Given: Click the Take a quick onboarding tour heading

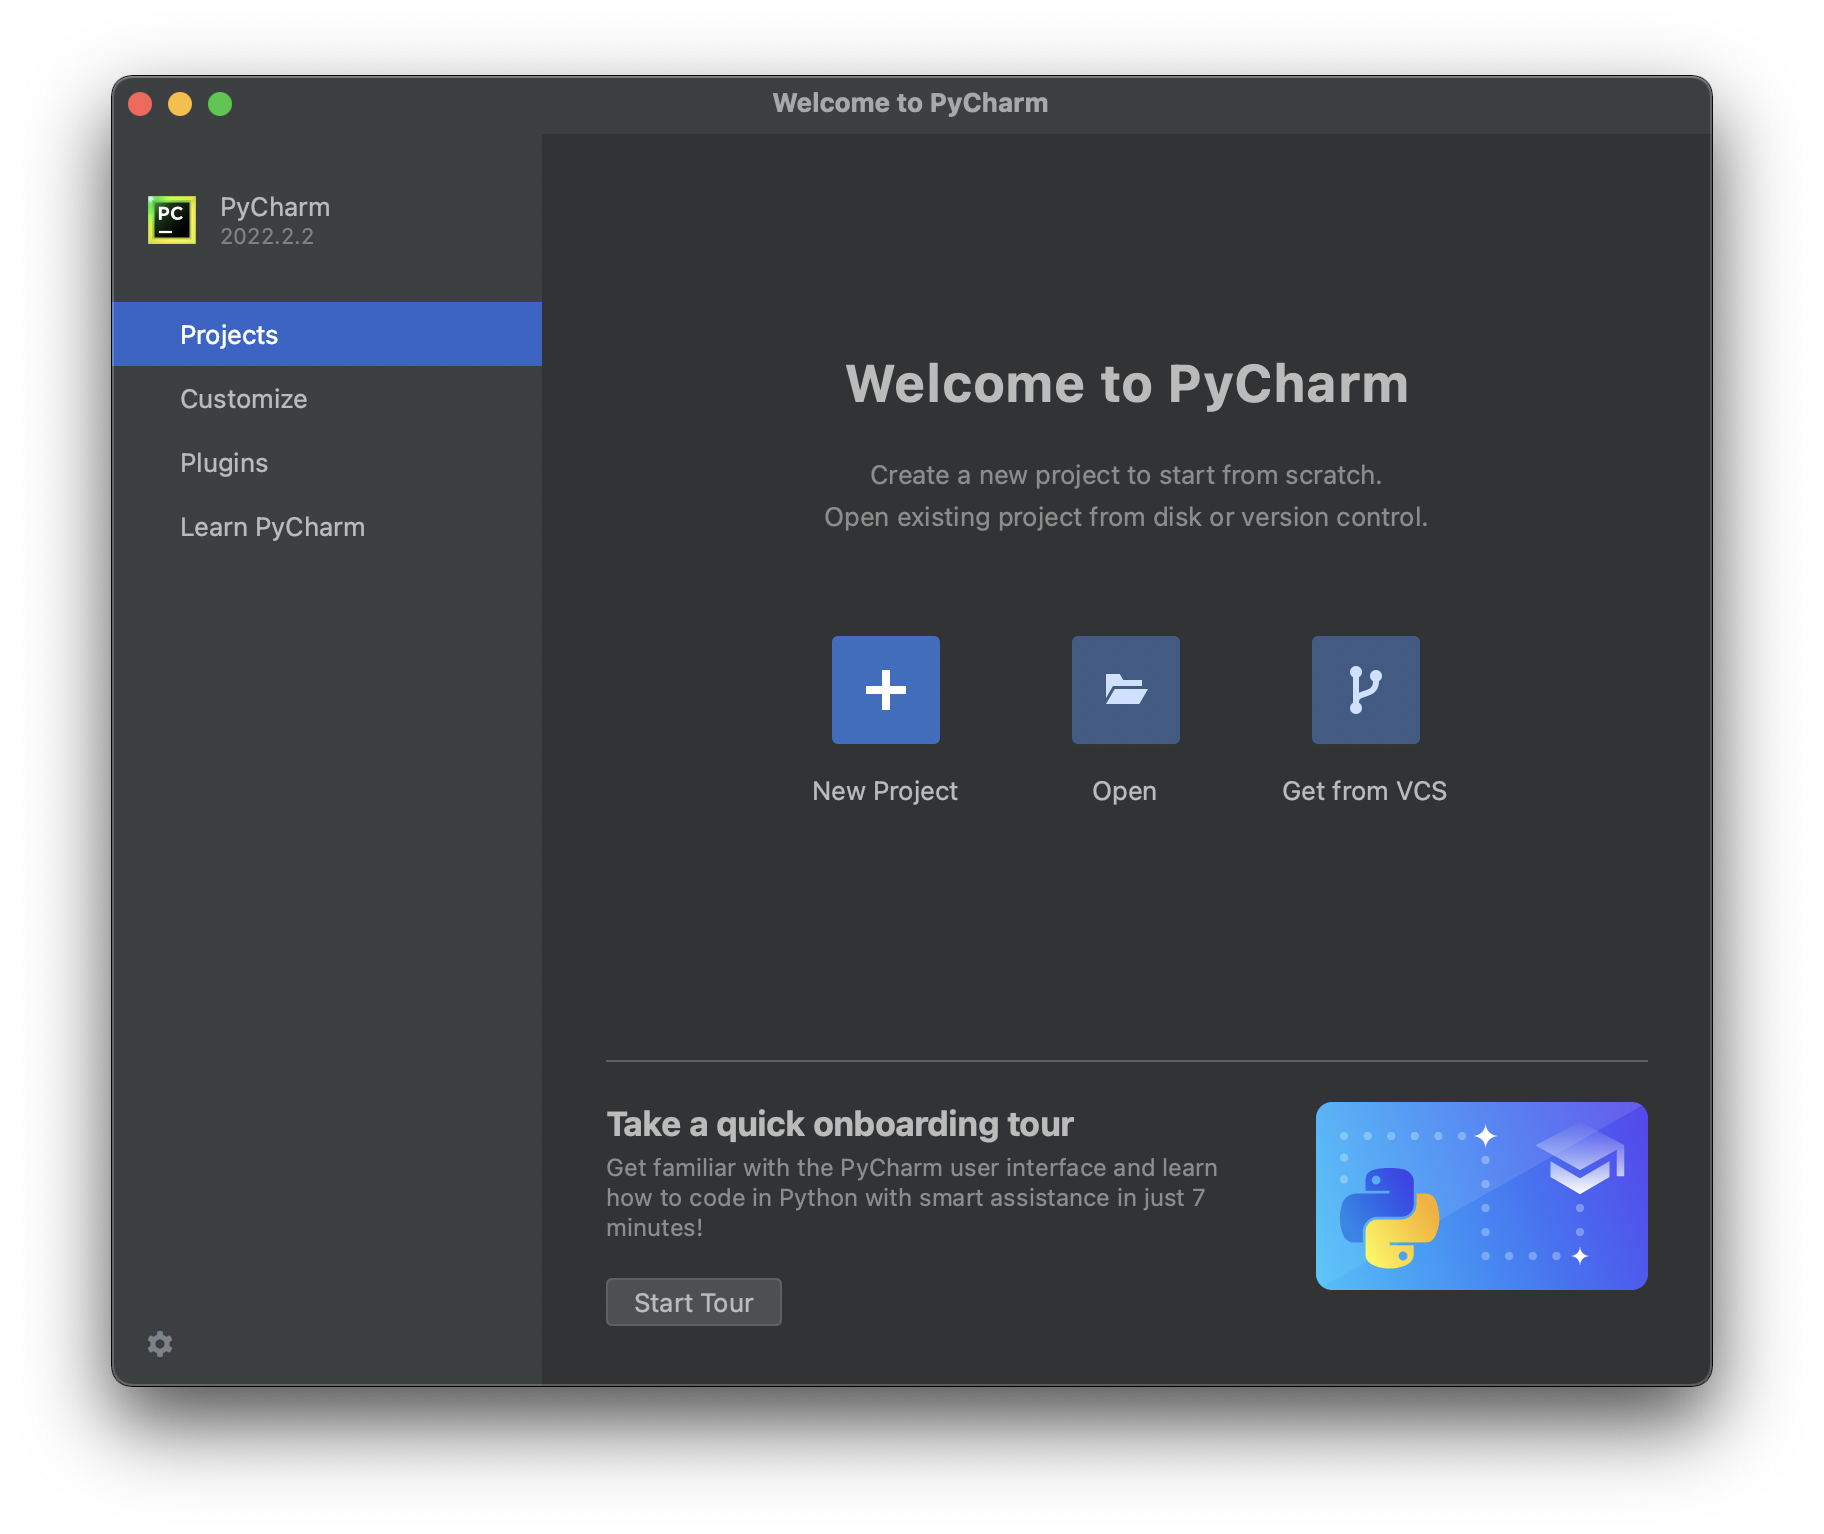Looking at the screenshot, I should [x=840, y=1124].
